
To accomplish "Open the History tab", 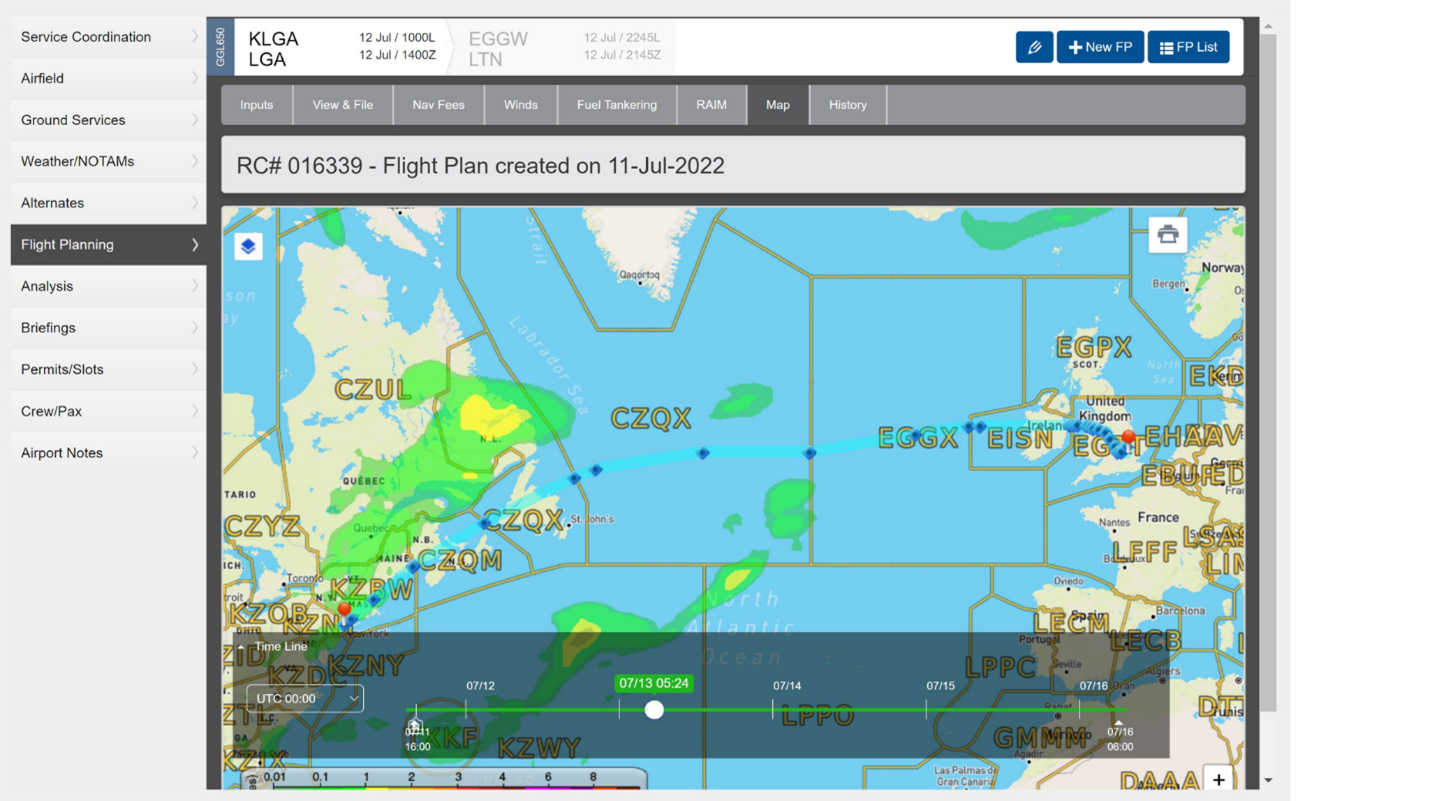I will pos(848,105).
